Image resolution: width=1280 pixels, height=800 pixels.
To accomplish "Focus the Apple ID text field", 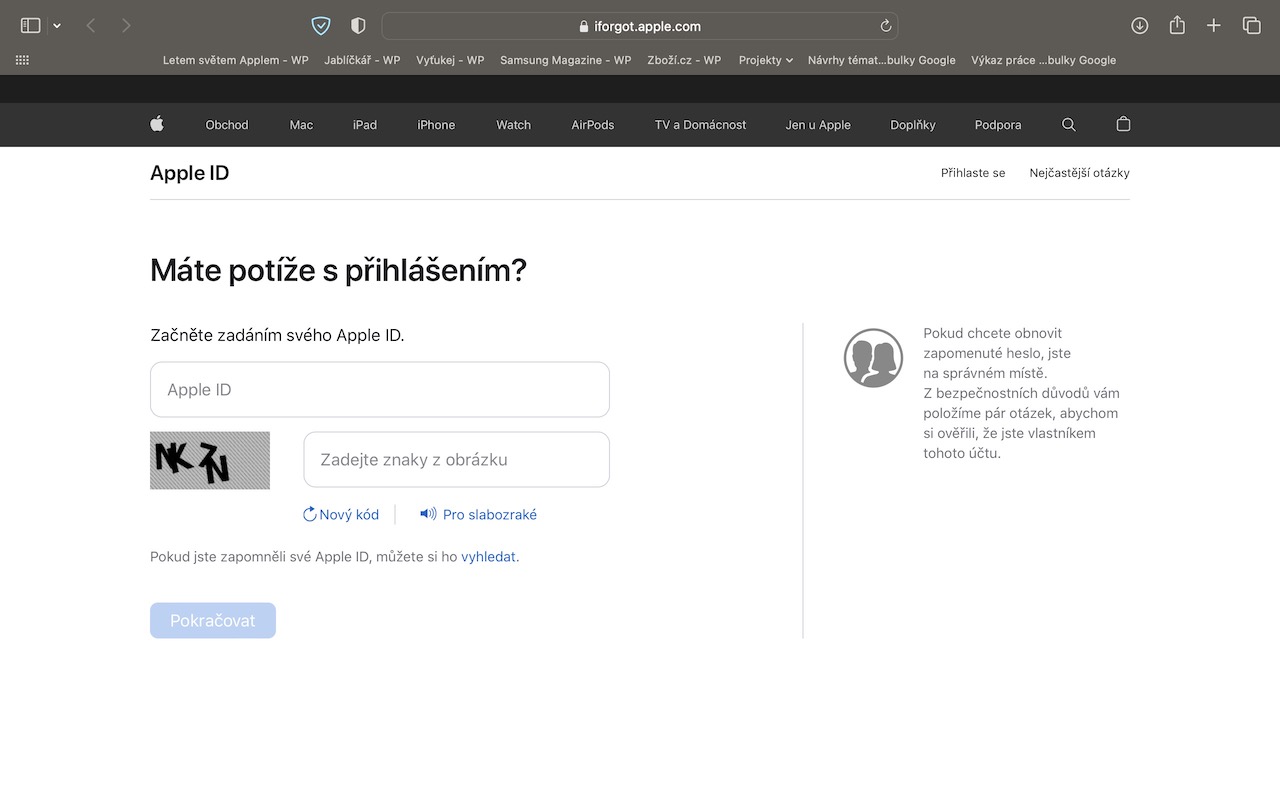I will (380, 390).
